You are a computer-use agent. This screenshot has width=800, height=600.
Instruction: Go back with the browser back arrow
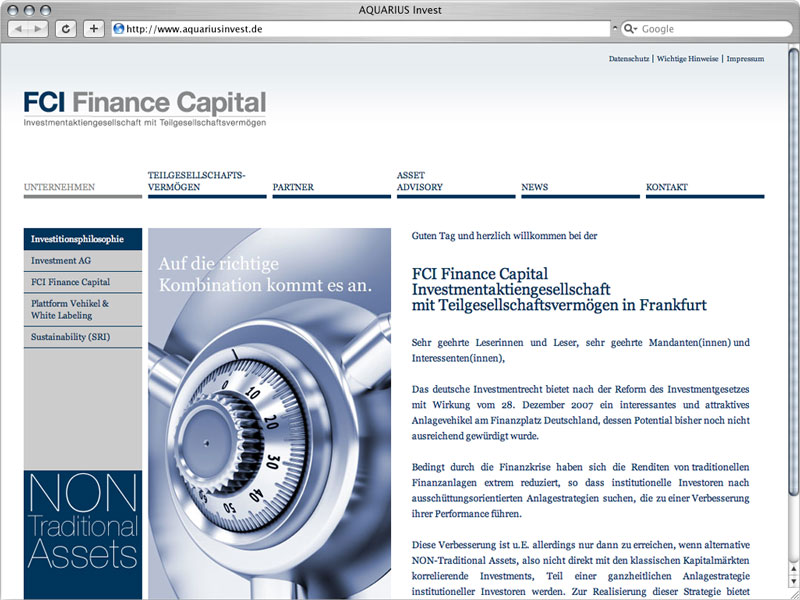tap(18, 29)
